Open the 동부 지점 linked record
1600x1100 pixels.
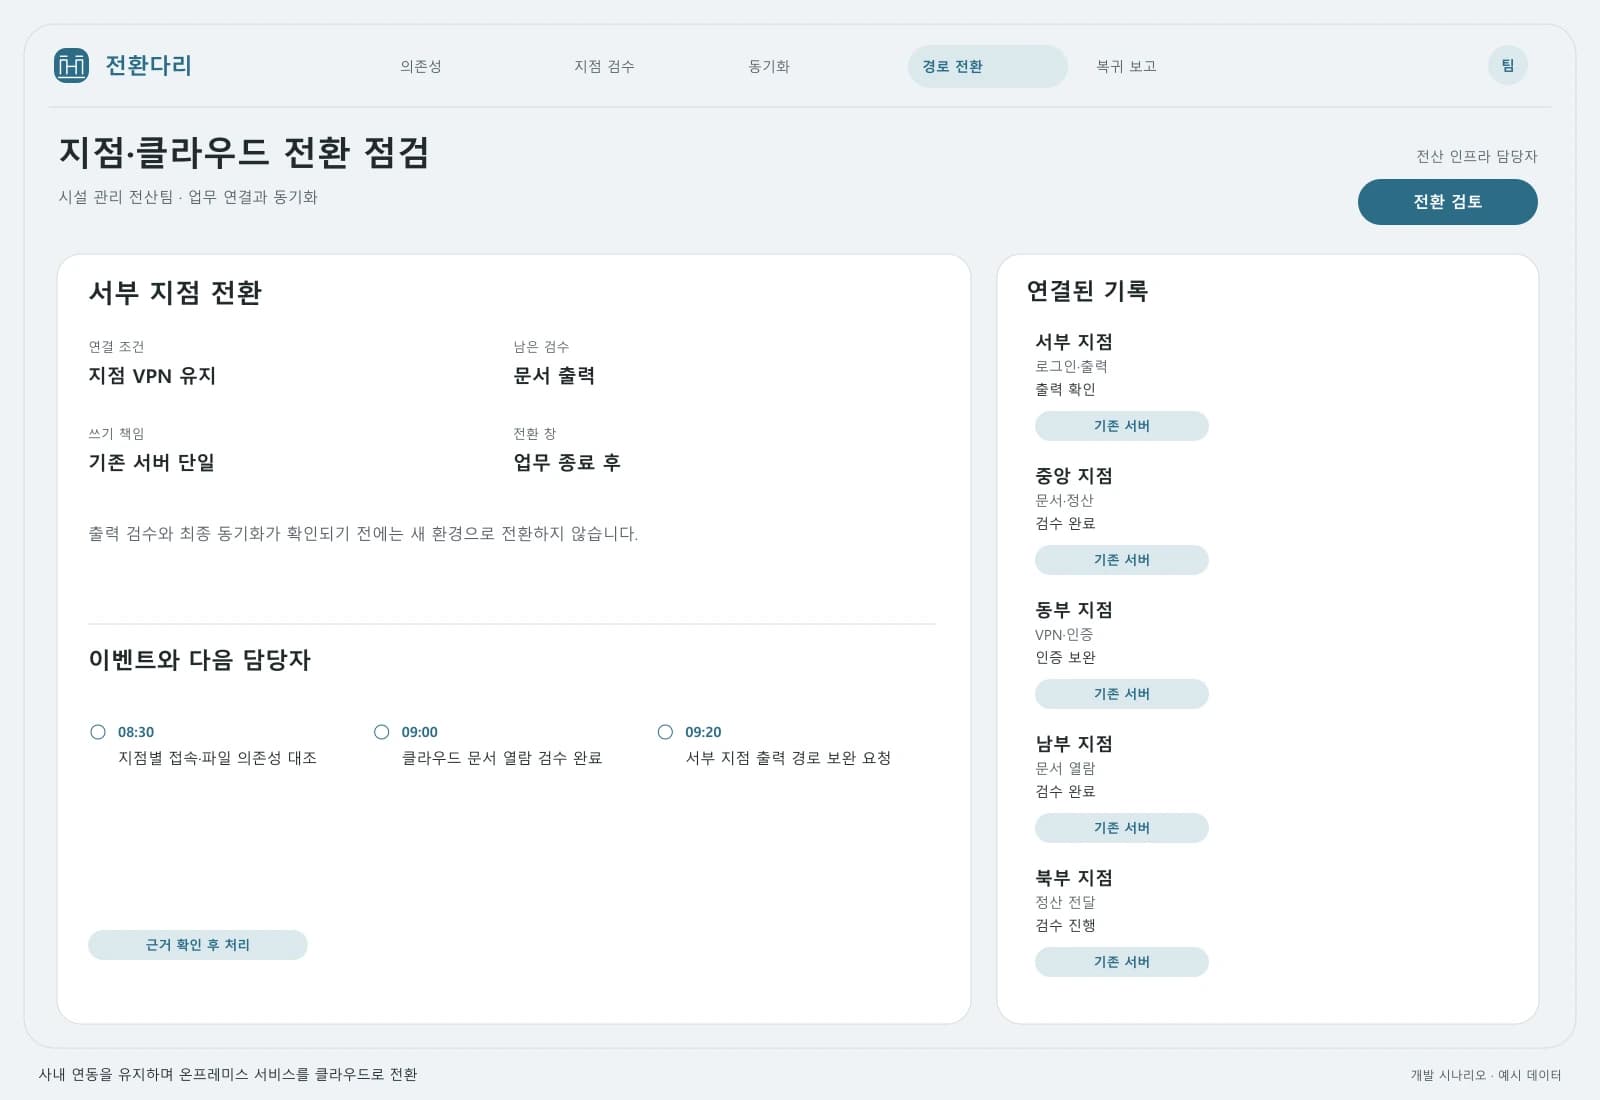coord(1074,610)
